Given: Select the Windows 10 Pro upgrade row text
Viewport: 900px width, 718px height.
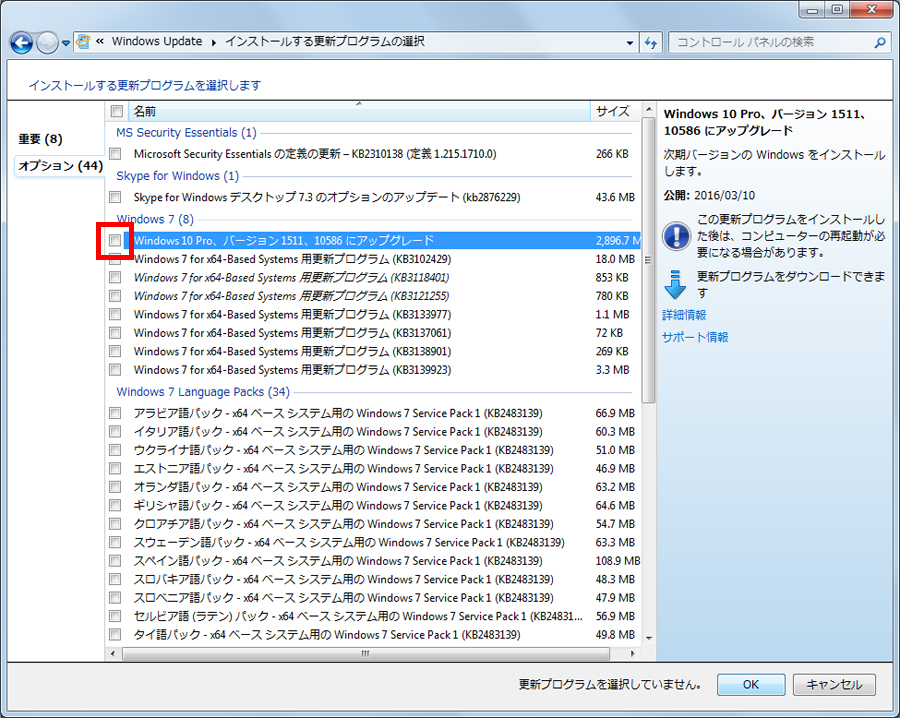Looking at the screenshot, I should point(284,240).
